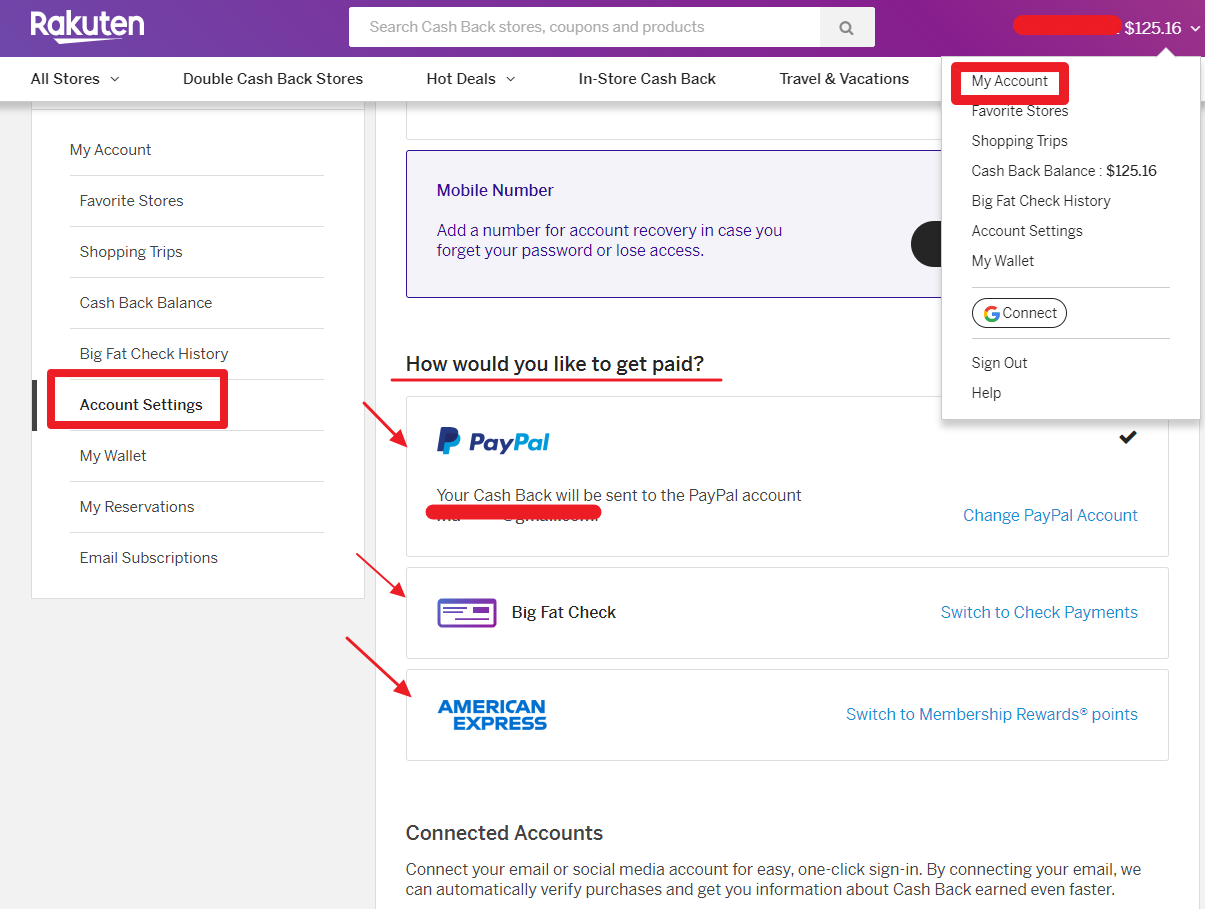Click the Rakuten logo
Viewport: 1205px width, 909px height.
point(87,26)
